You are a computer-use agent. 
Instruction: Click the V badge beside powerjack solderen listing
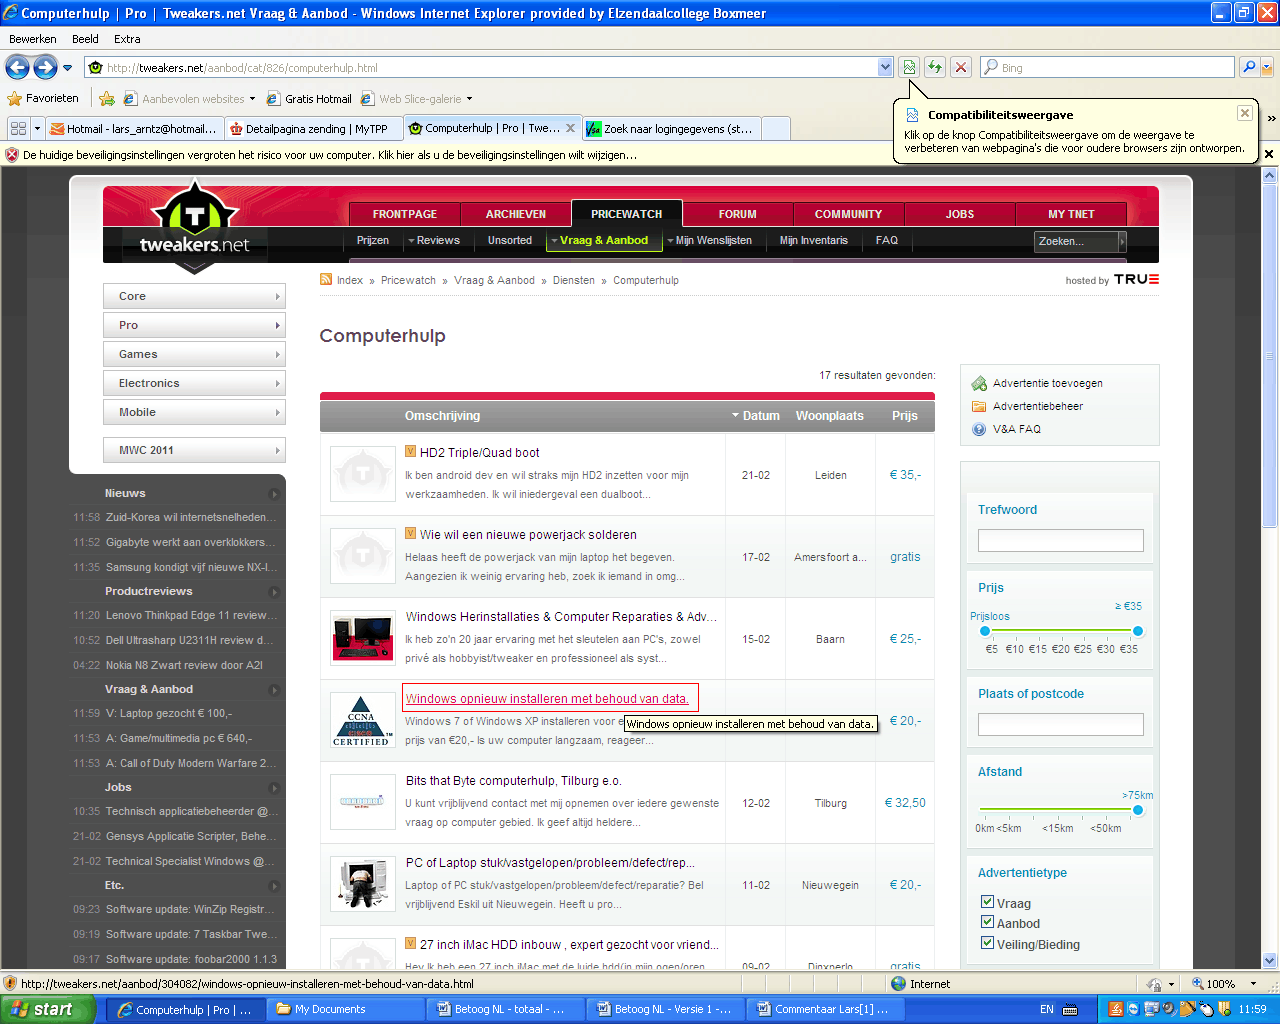click(x=411, y=533)
